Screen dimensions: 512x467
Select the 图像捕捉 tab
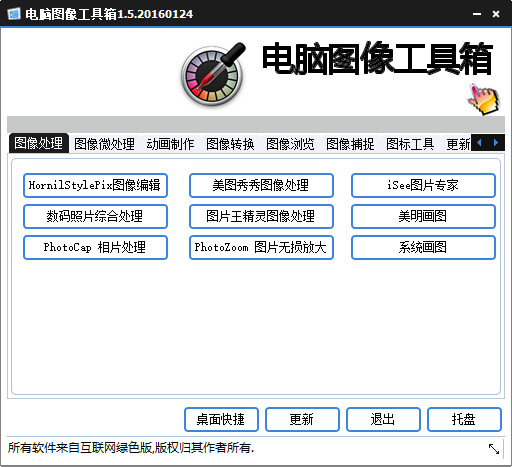[x=350, y=144]
